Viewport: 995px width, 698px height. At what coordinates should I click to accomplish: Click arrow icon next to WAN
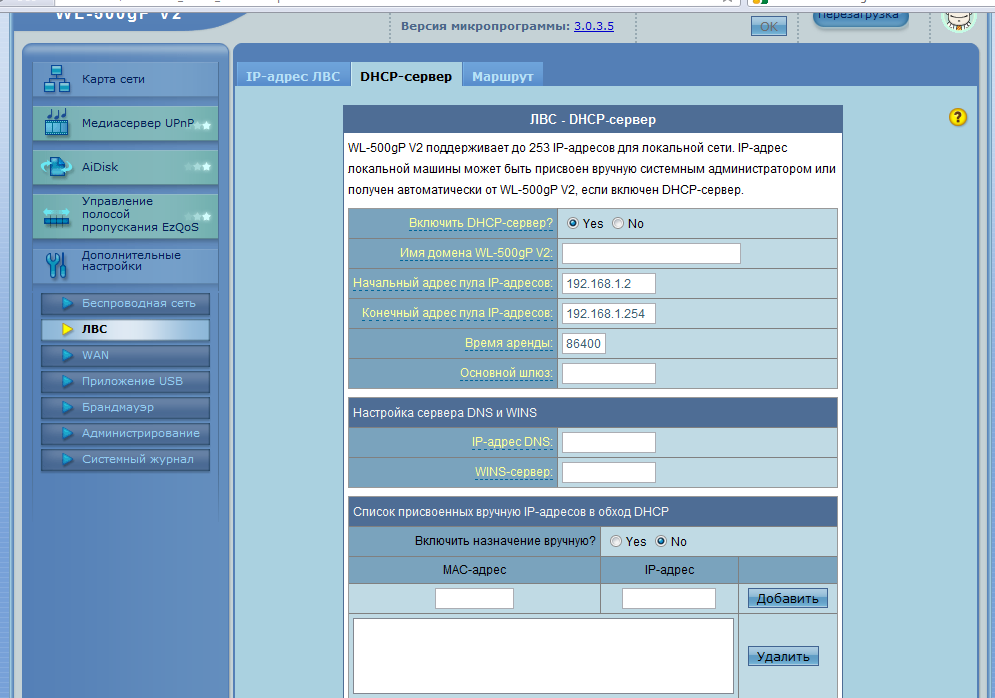pos(67,355)
